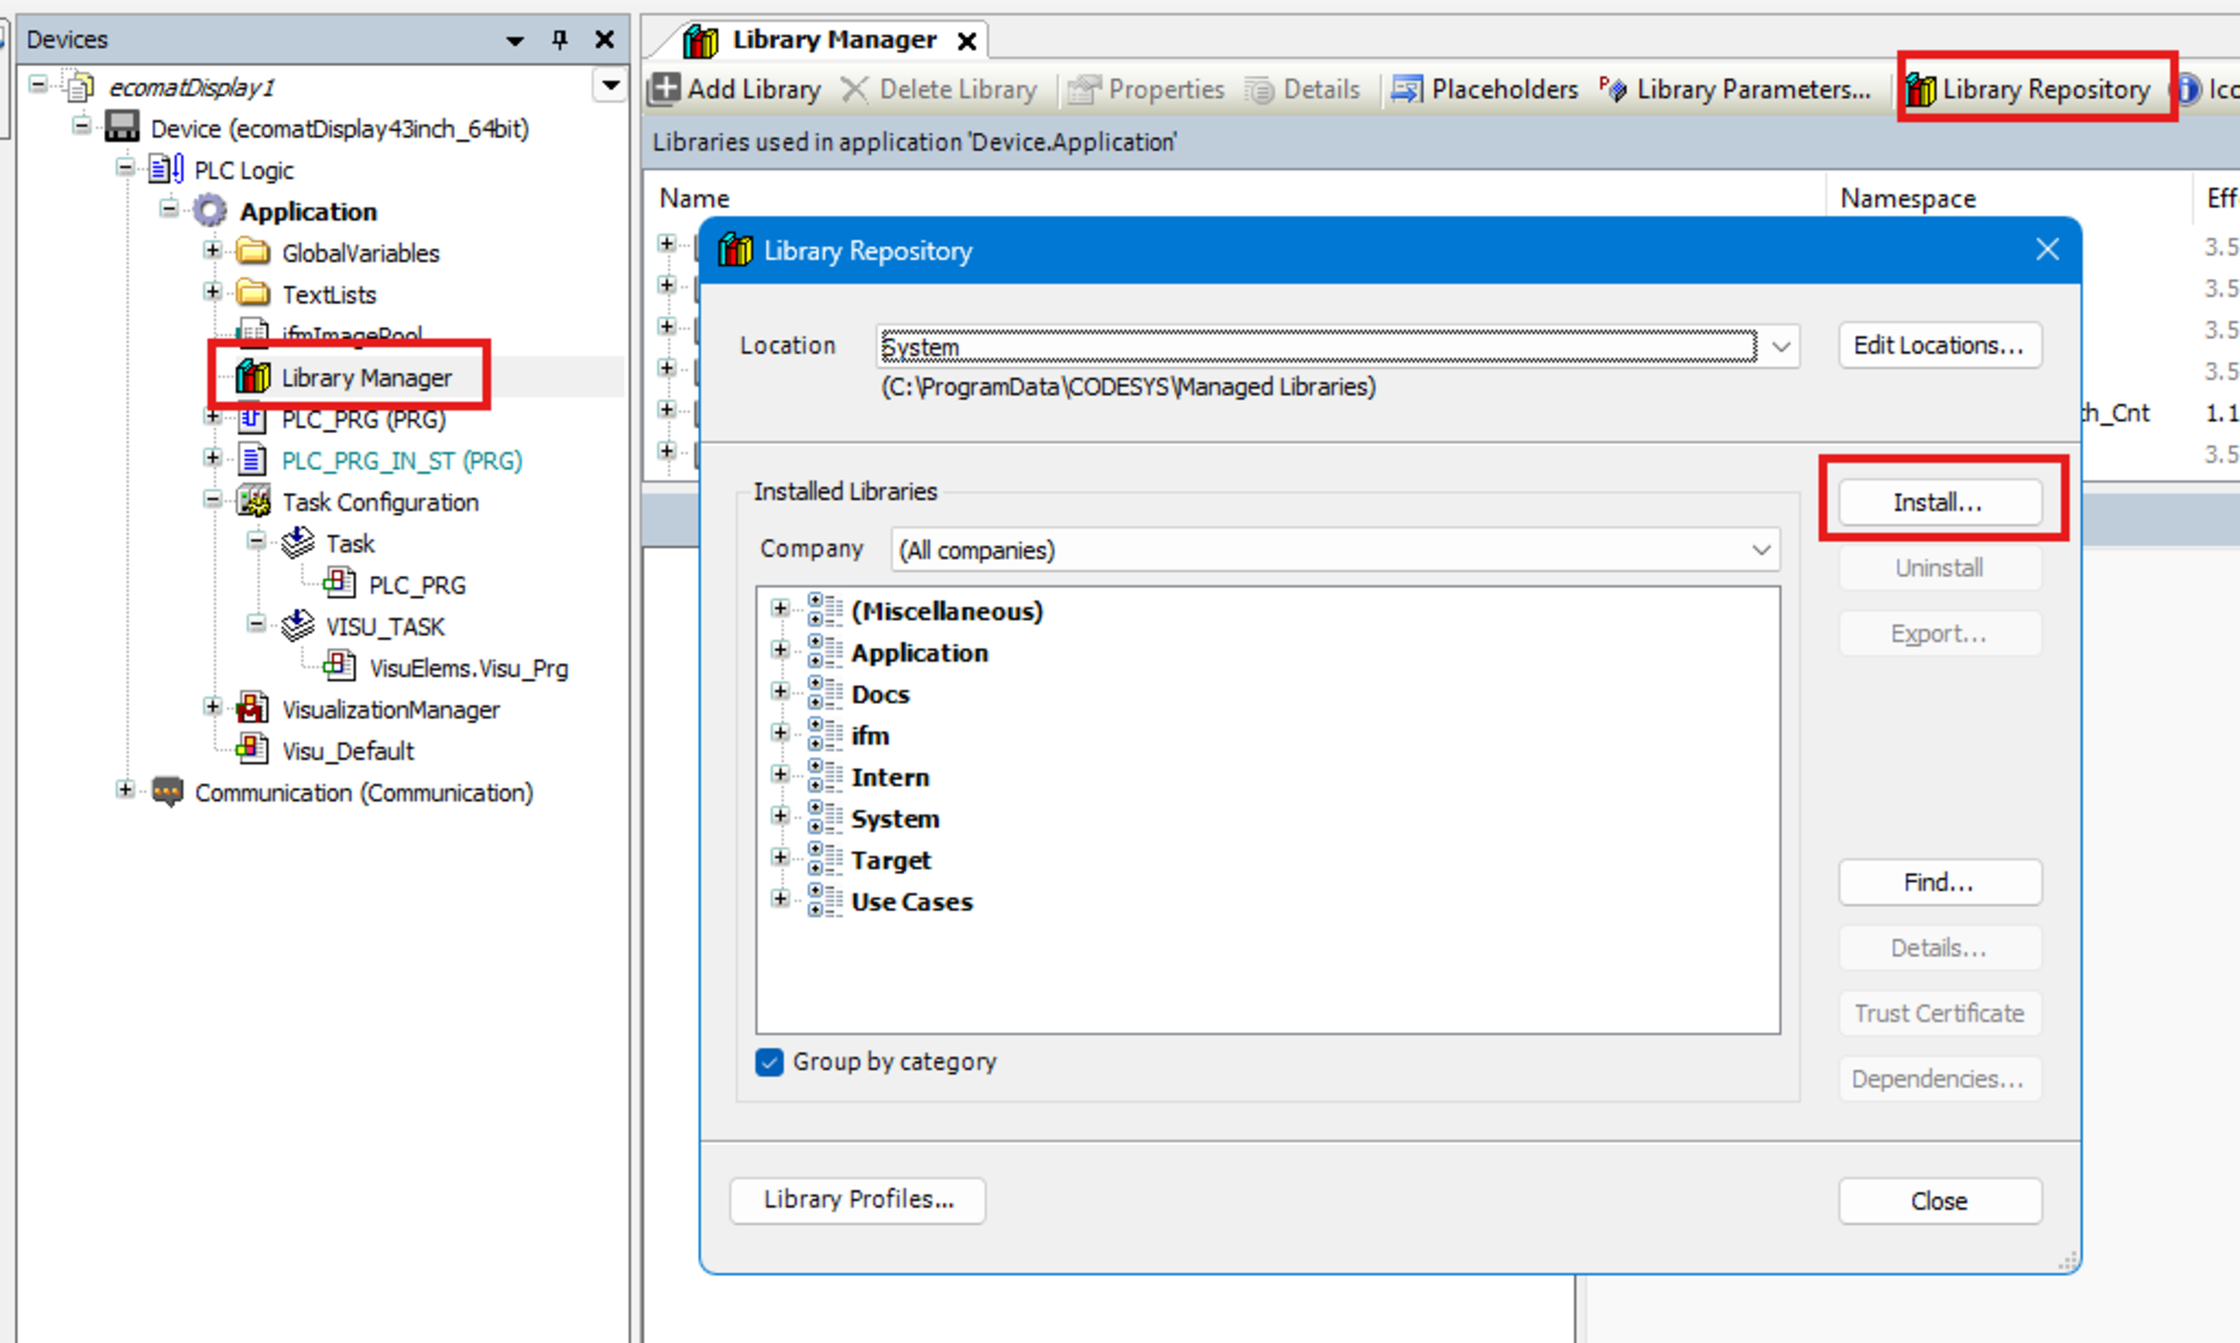Collapse the Task Configuration node
Image resolution: width=2240 pixels, height=1343 pixels.
212,499
